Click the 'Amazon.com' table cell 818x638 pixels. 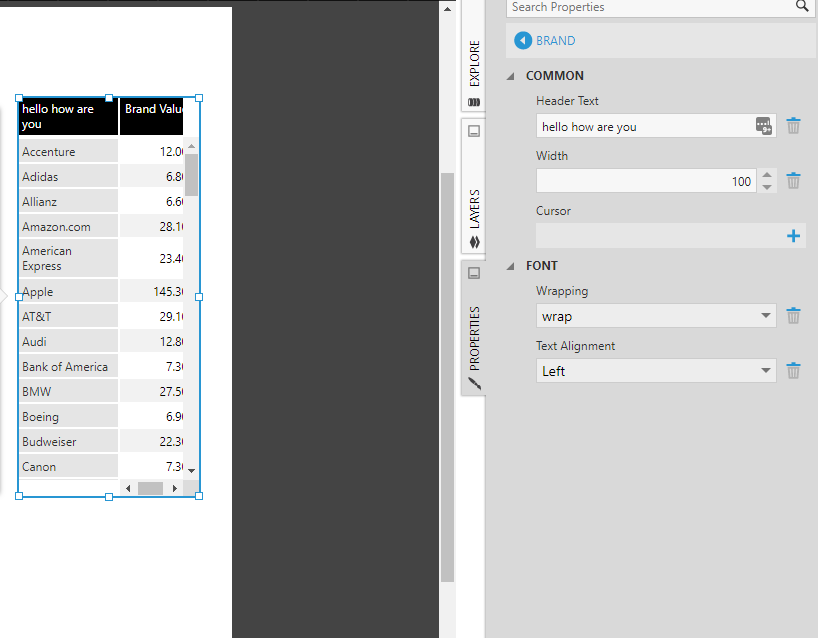click(x=68, y=226)
